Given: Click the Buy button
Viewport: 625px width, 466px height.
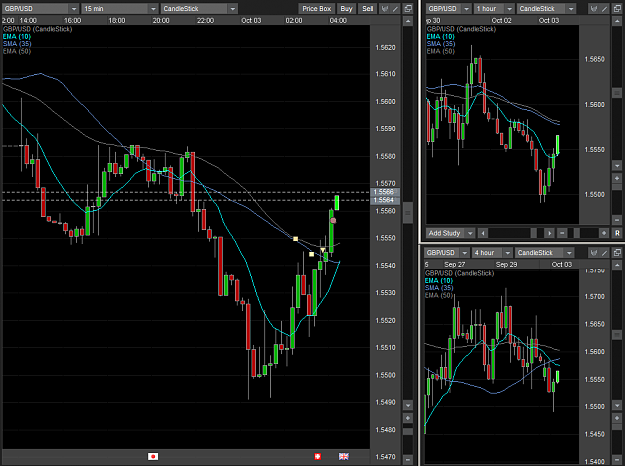Looking at the screenshot, I should (346, 9).
